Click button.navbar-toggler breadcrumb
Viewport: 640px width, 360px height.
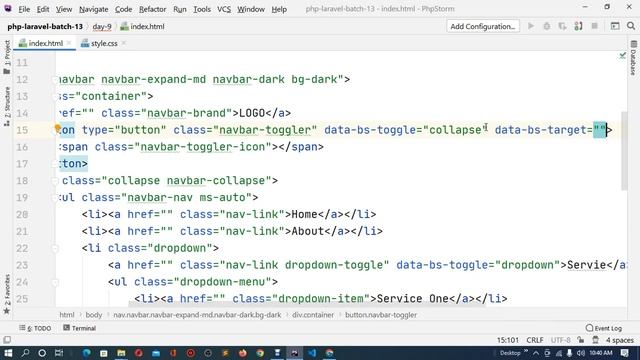tap(381, 315)
